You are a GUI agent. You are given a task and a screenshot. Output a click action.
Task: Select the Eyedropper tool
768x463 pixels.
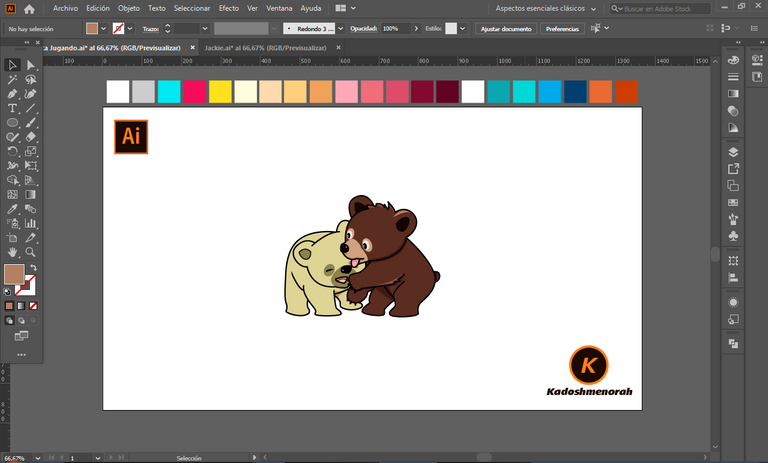(x=12, y=209)
